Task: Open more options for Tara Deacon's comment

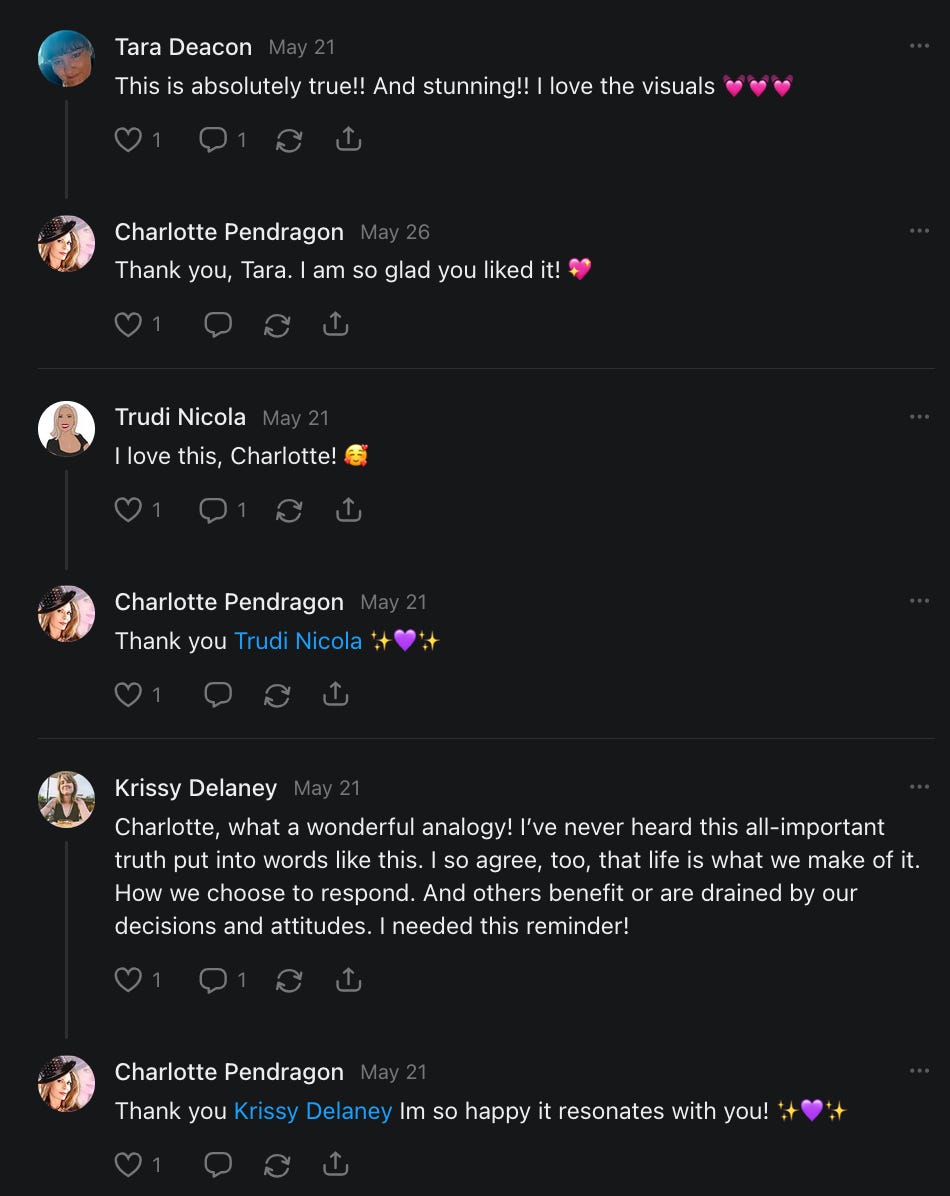Action: click(919, 46)
